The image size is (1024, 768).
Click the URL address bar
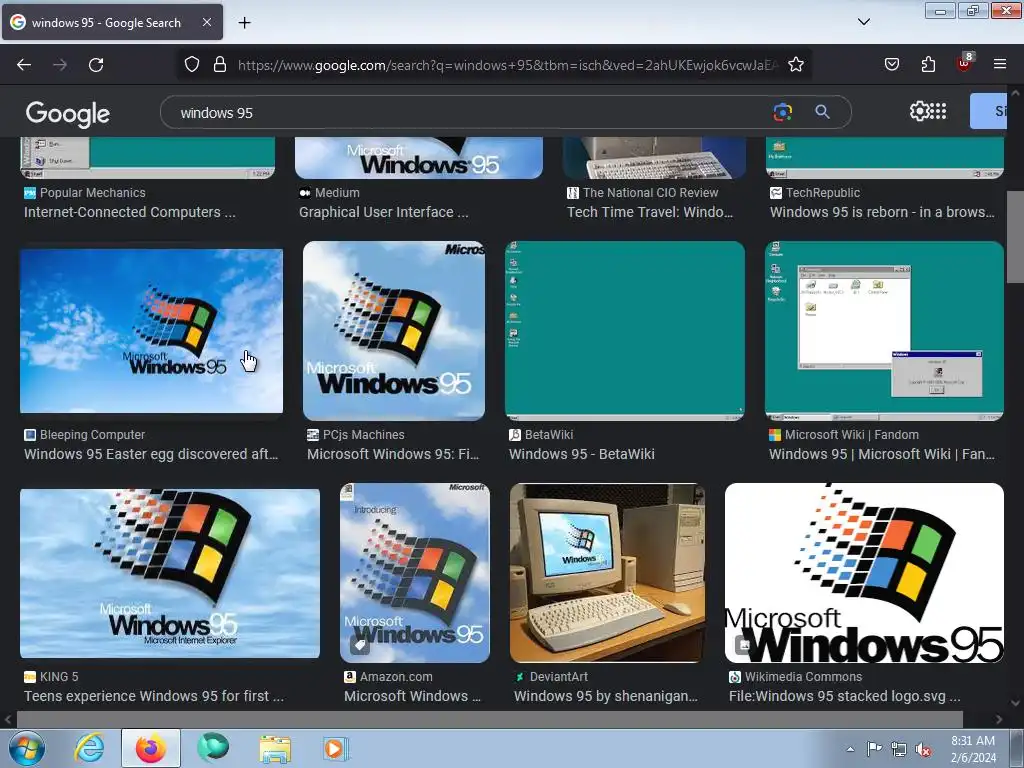[508, 65]
